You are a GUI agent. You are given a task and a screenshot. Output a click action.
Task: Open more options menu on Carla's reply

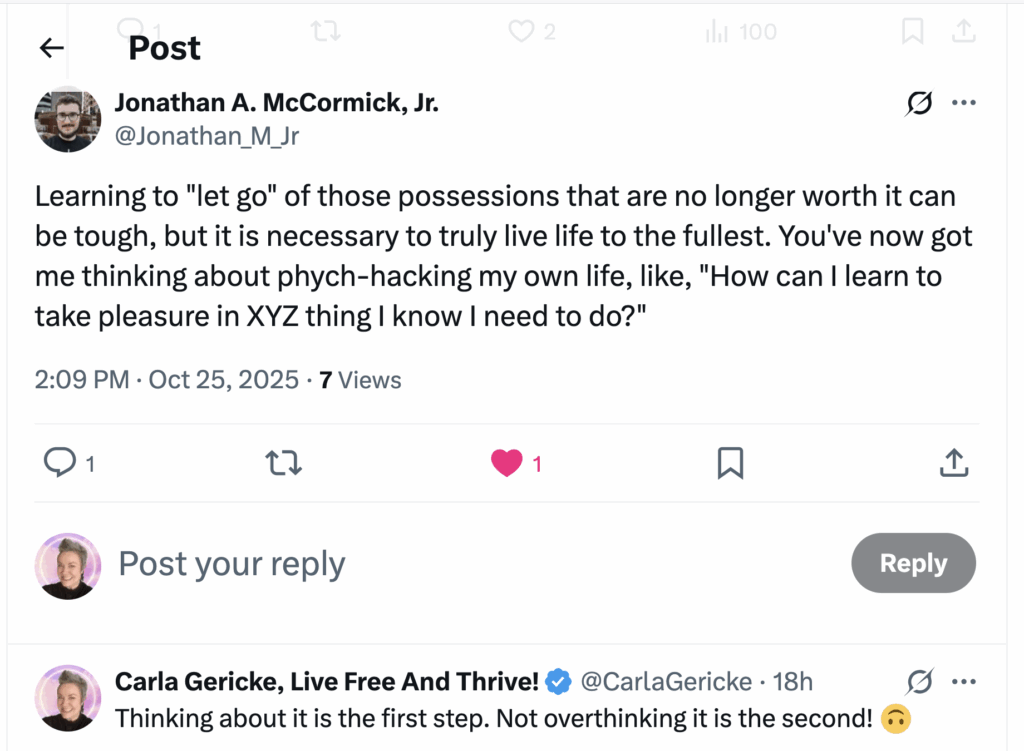(x=963, y=682)
